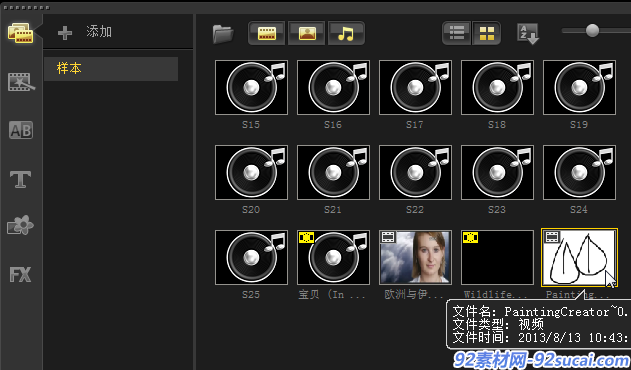The width and height of the screenshot is (631, 370).
Task: Toggle showing photos filter
Action: (307, 33)
